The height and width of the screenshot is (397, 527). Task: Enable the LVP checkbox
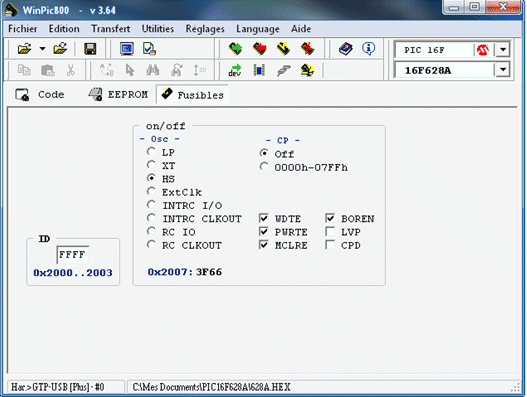click(x=330, y=232)
